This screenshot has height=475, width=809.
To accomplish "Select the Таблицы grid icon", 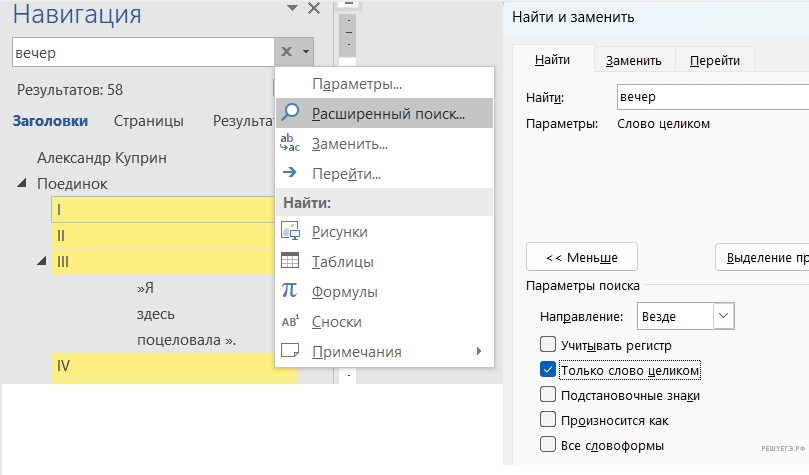I will coord(291,262).
